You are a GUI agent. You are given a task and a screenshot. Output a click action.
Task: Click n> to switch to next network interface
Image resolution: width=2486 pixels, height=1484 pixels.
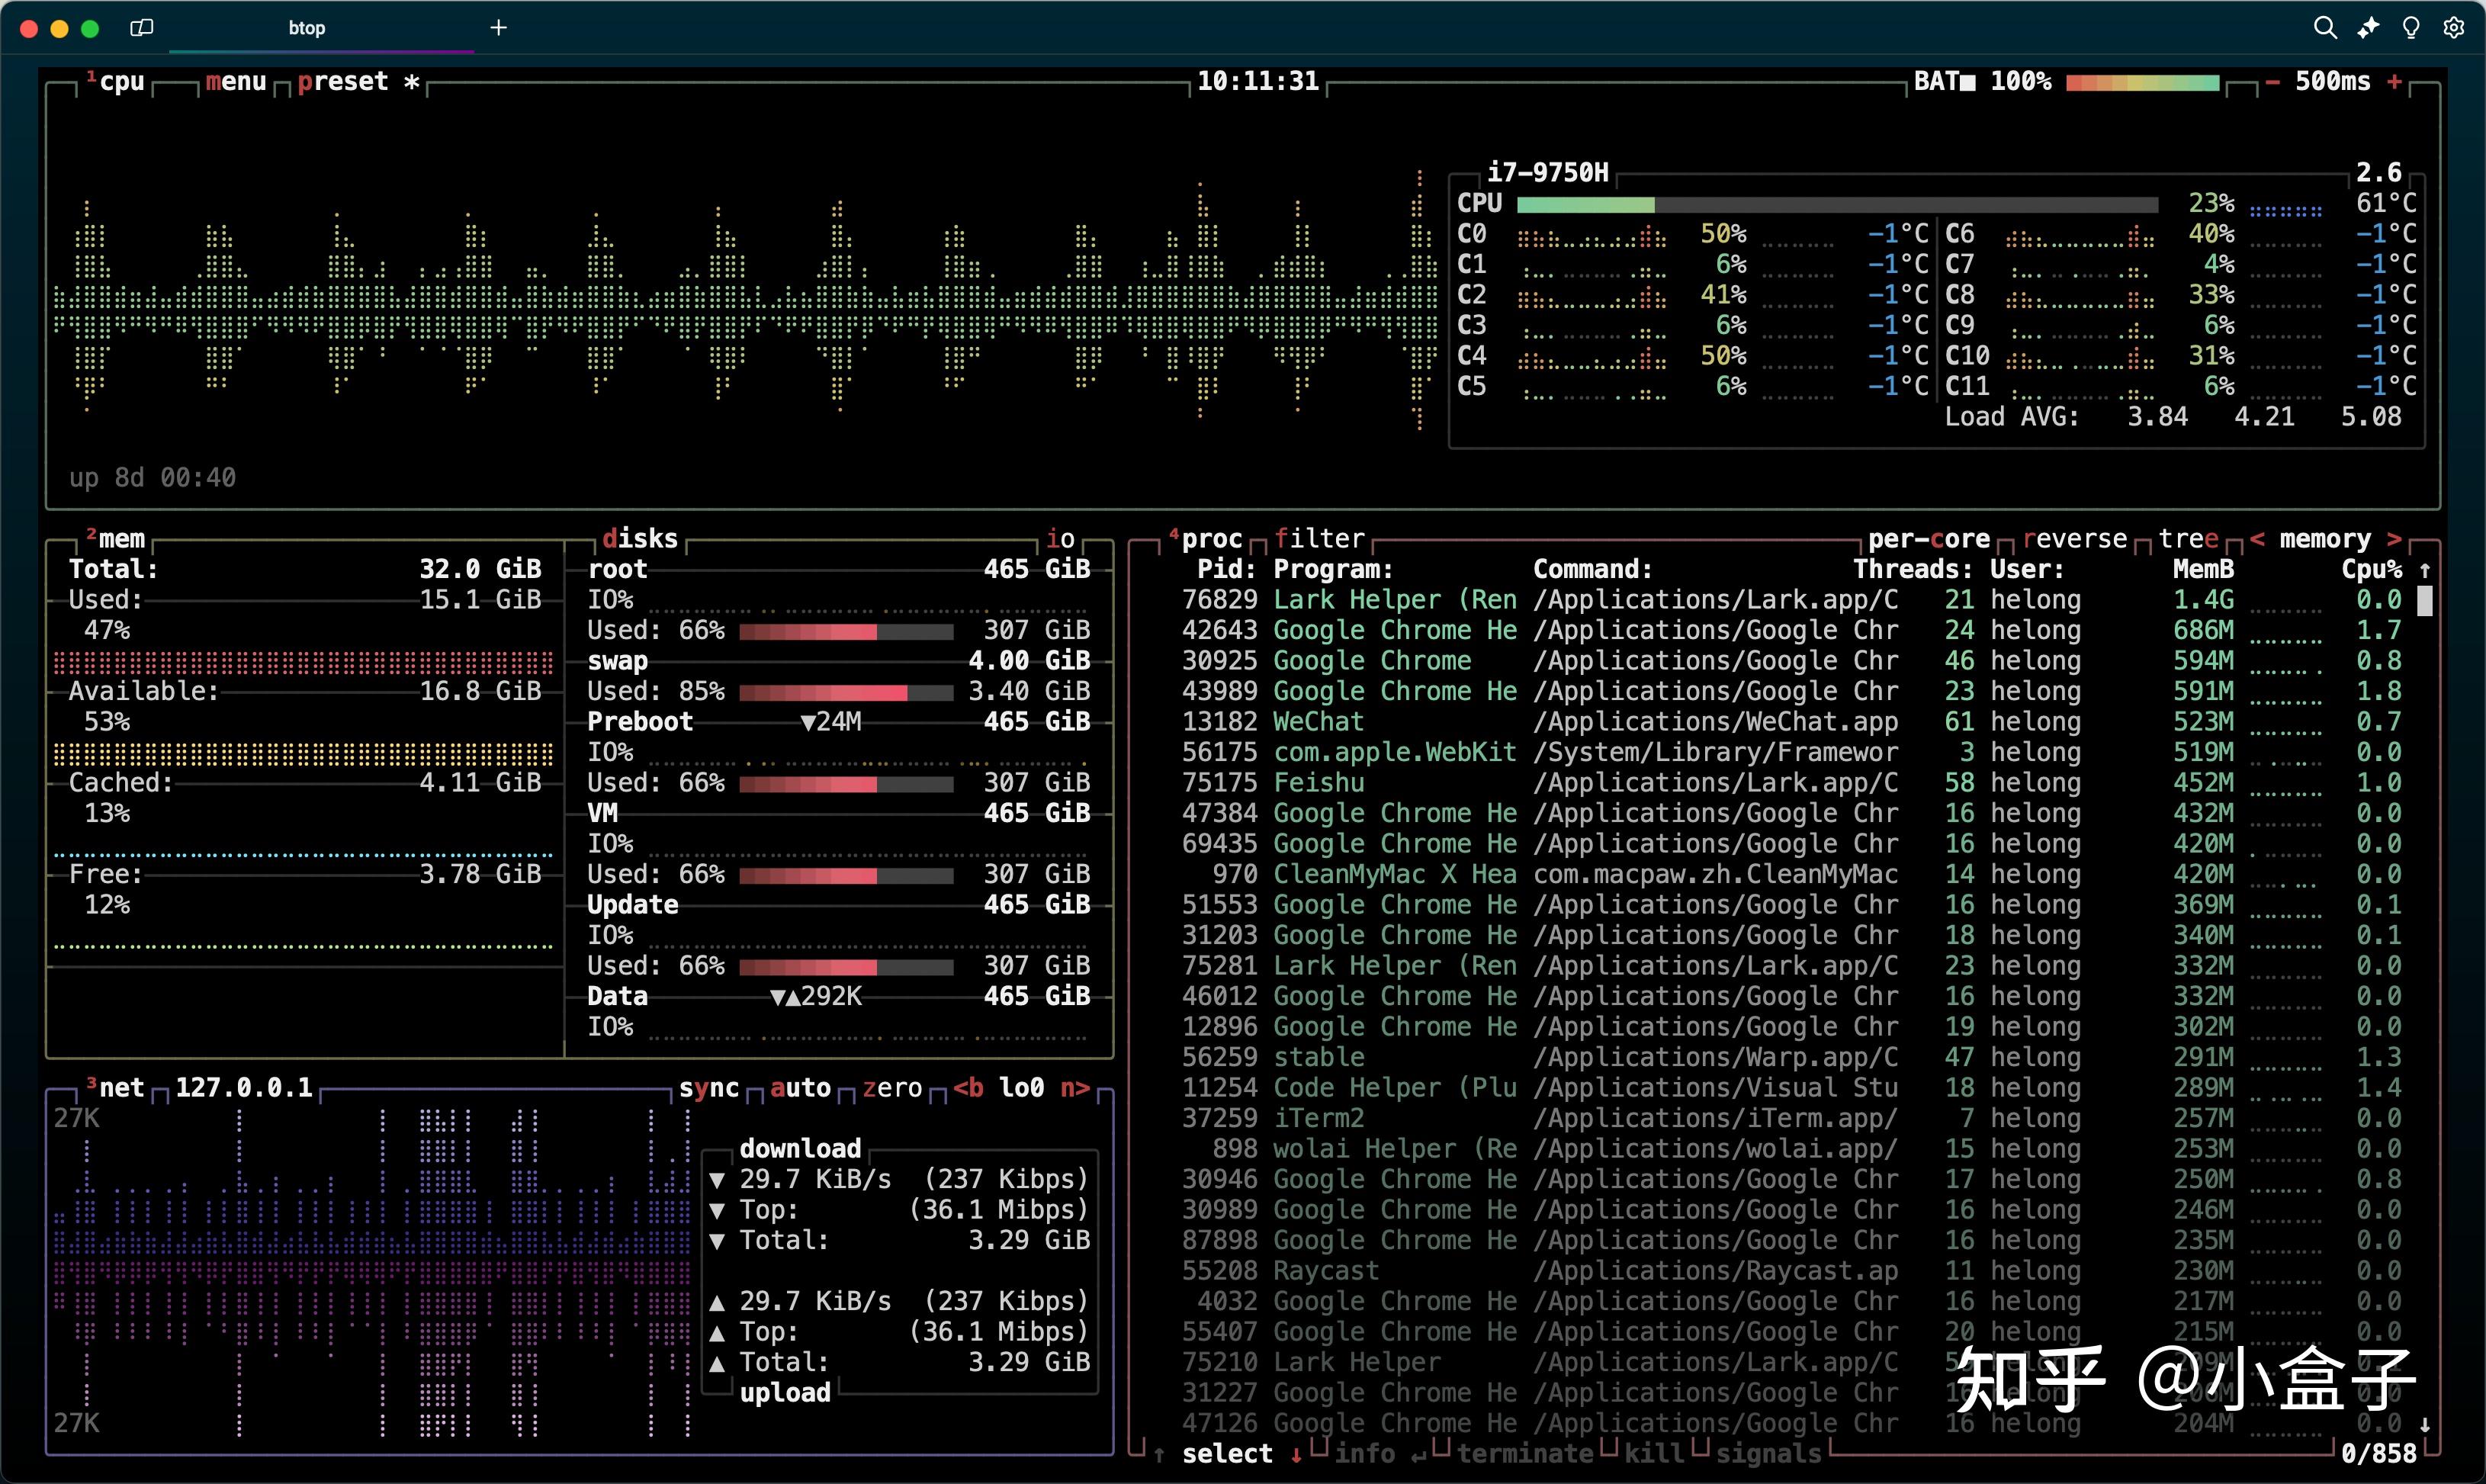click(x=1075, y=1088)
